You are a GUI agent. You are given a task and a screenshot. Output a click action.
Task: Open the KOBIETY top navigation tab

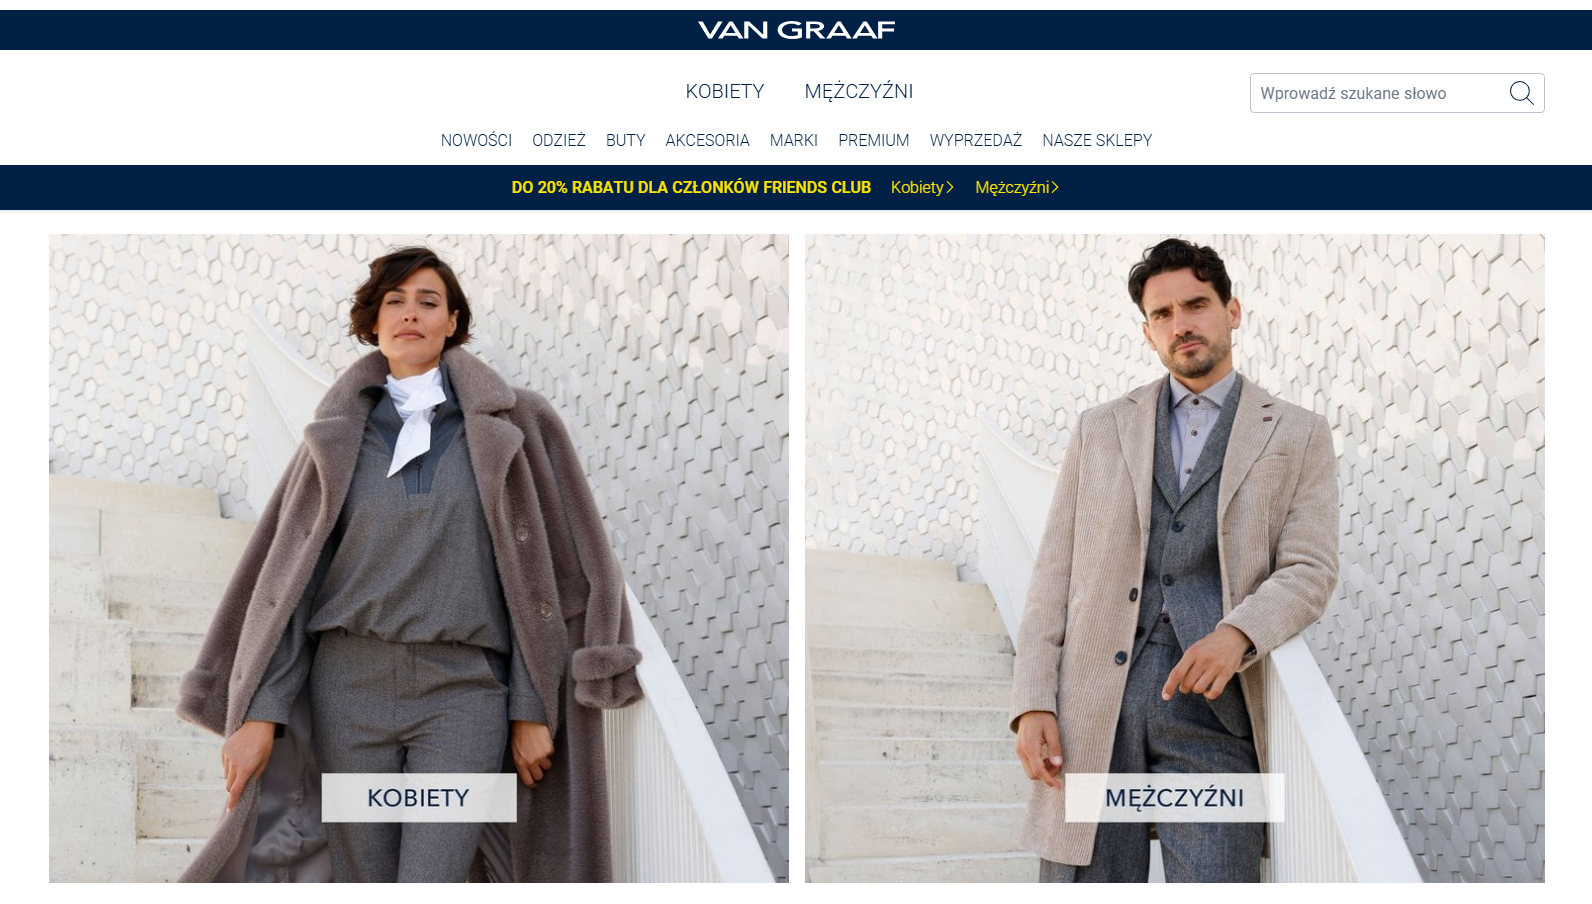(725, 91)
